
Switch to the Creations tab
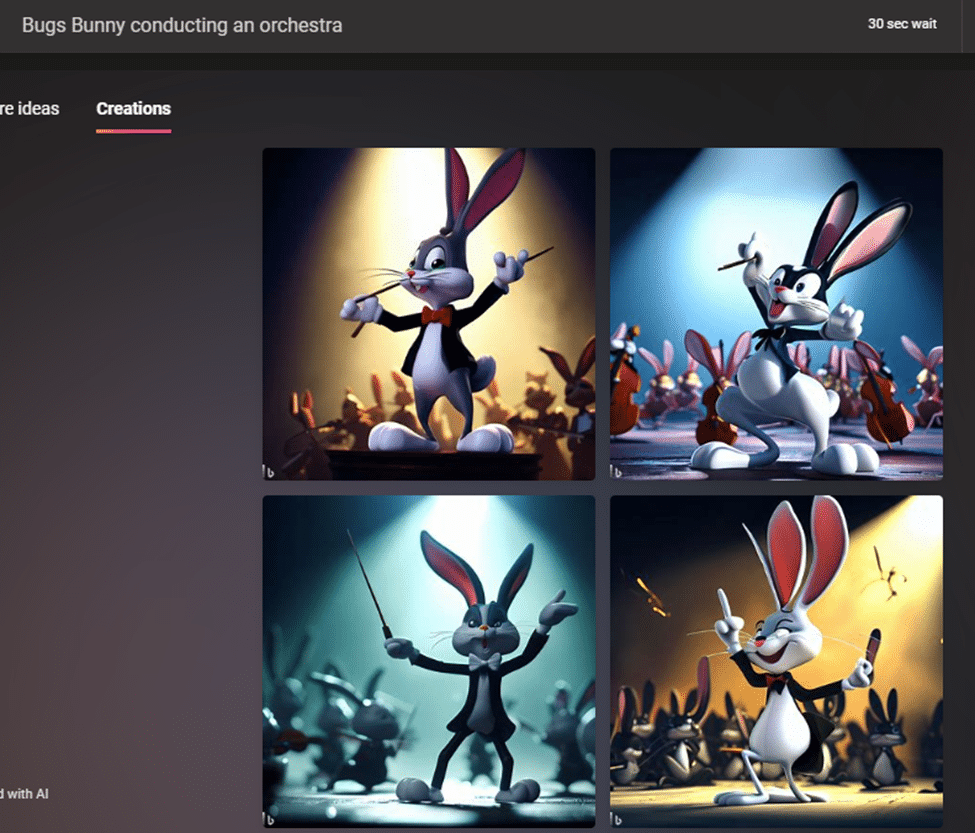133,109
